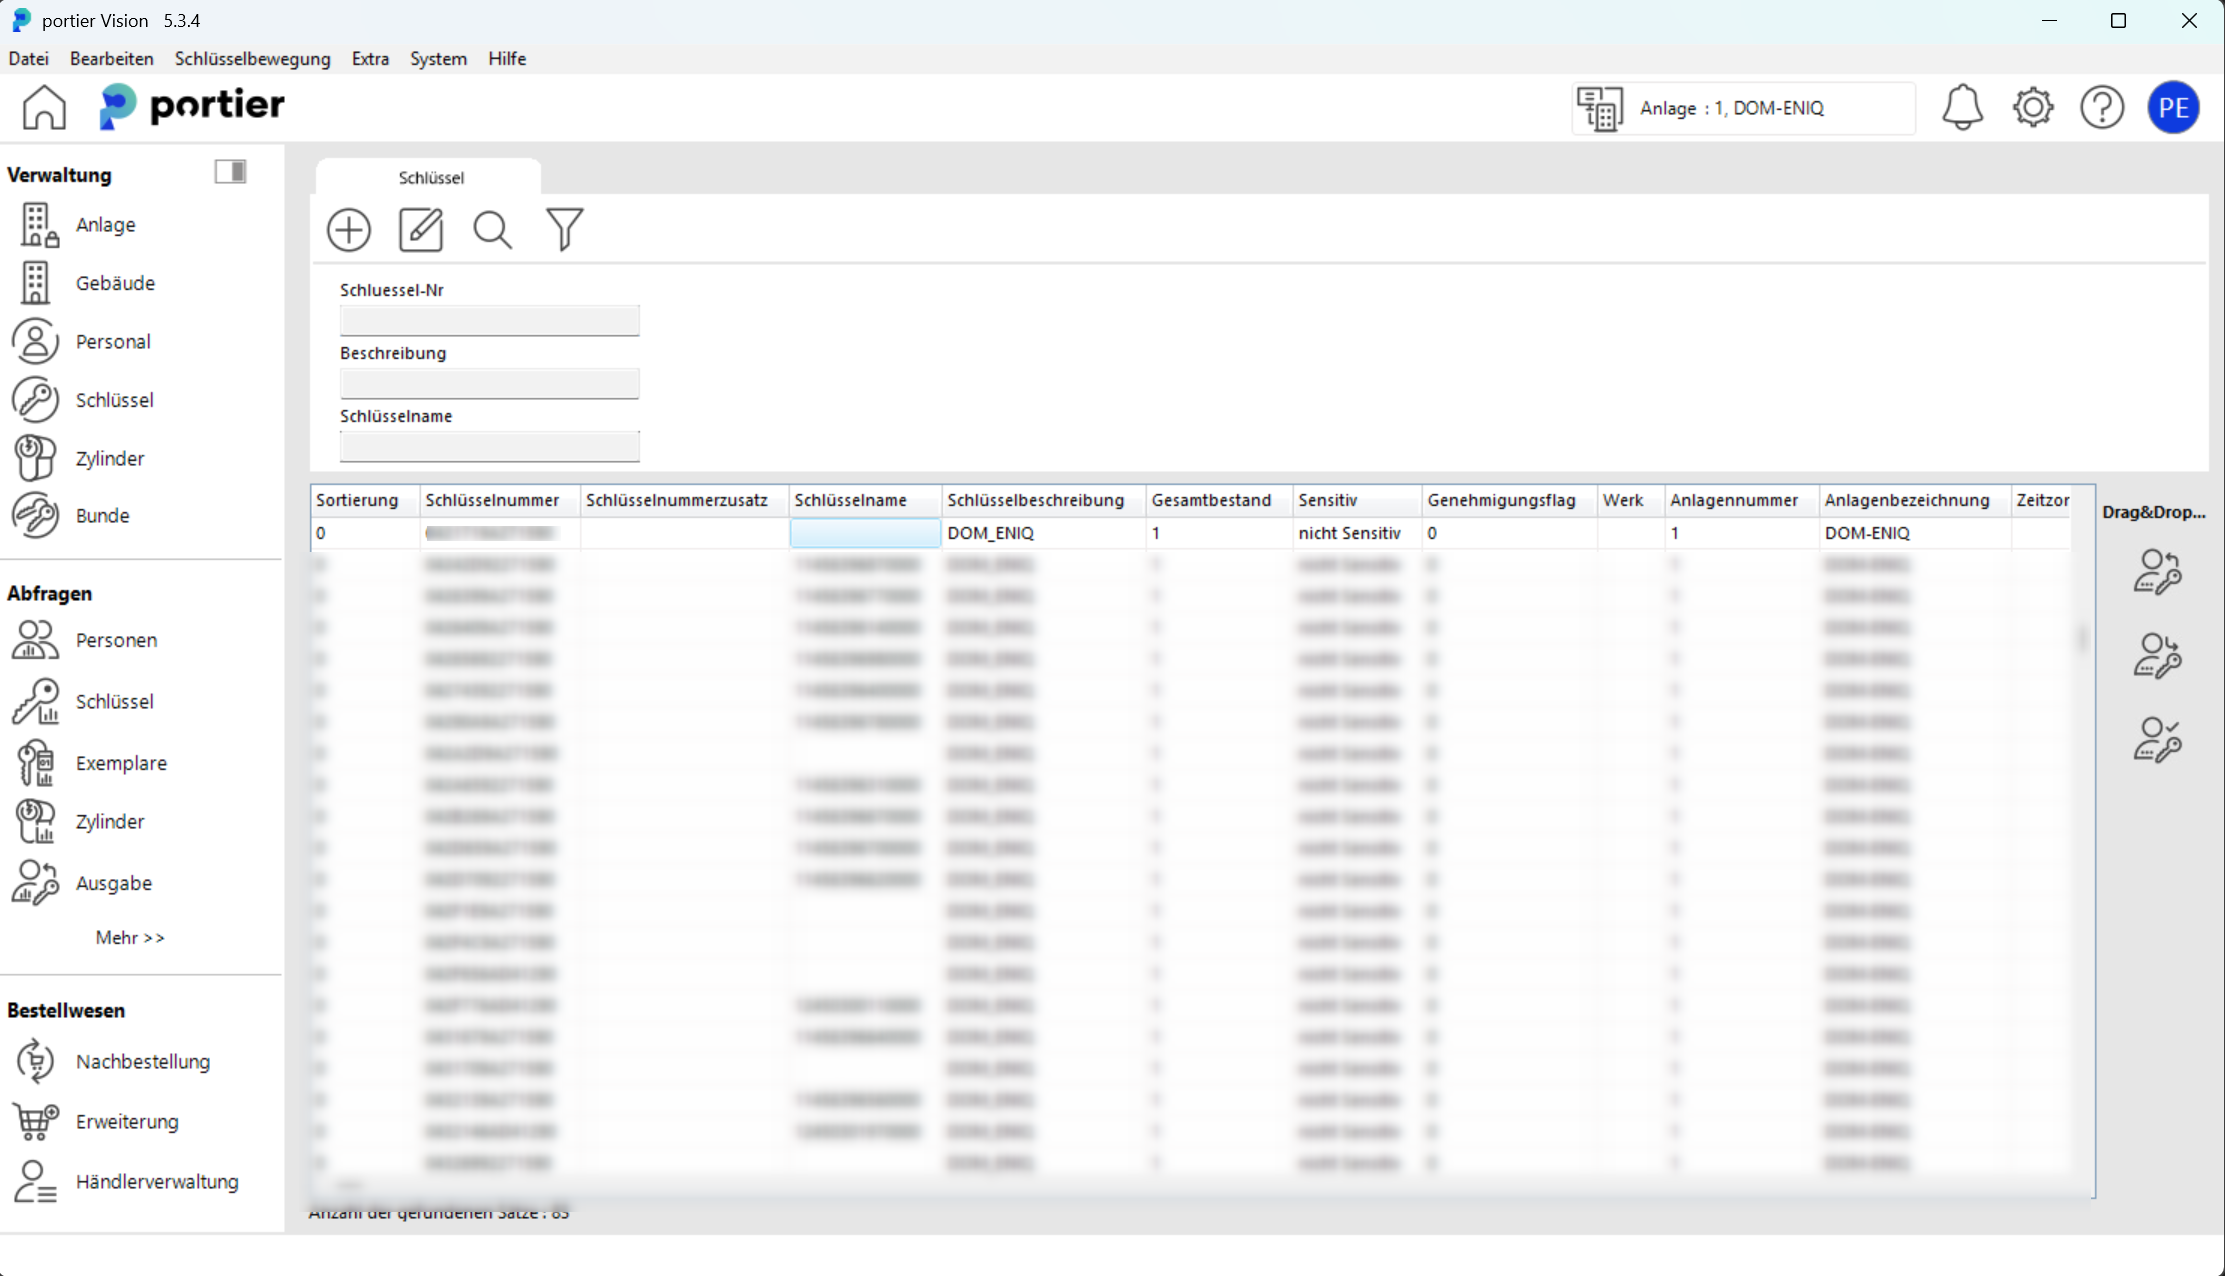Open the notifications bell
Image resolution: width=2225 pixels, height=1276 pixels.
(x=1962, y=107)
